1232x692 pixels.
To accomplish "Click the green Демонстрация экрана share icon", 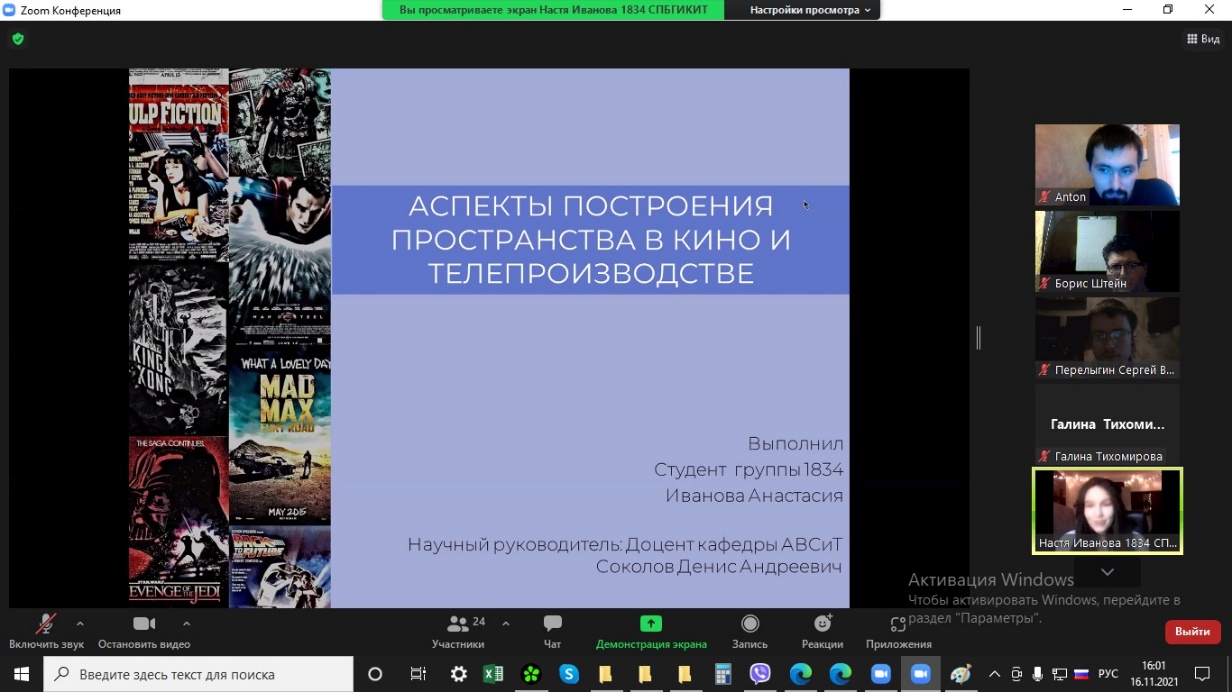I will pyautogui.click(x=651, y=624).
